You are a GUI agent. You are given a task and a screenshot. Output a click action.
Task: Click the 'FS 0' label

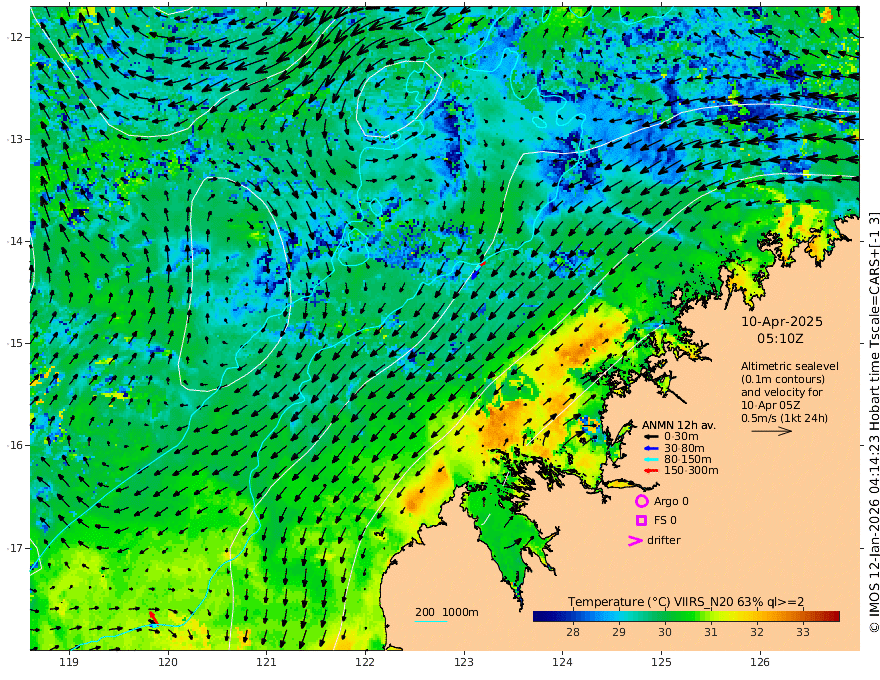665,521
